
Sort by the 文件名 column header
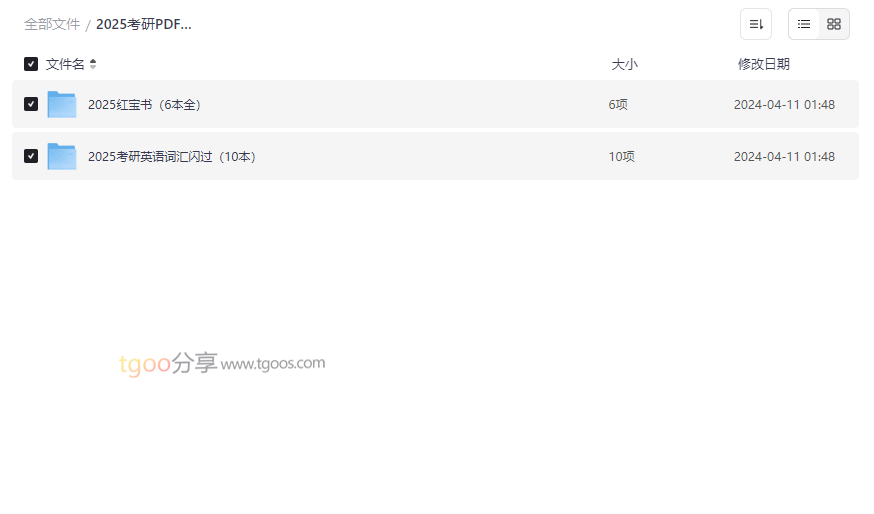coord(65,64)
